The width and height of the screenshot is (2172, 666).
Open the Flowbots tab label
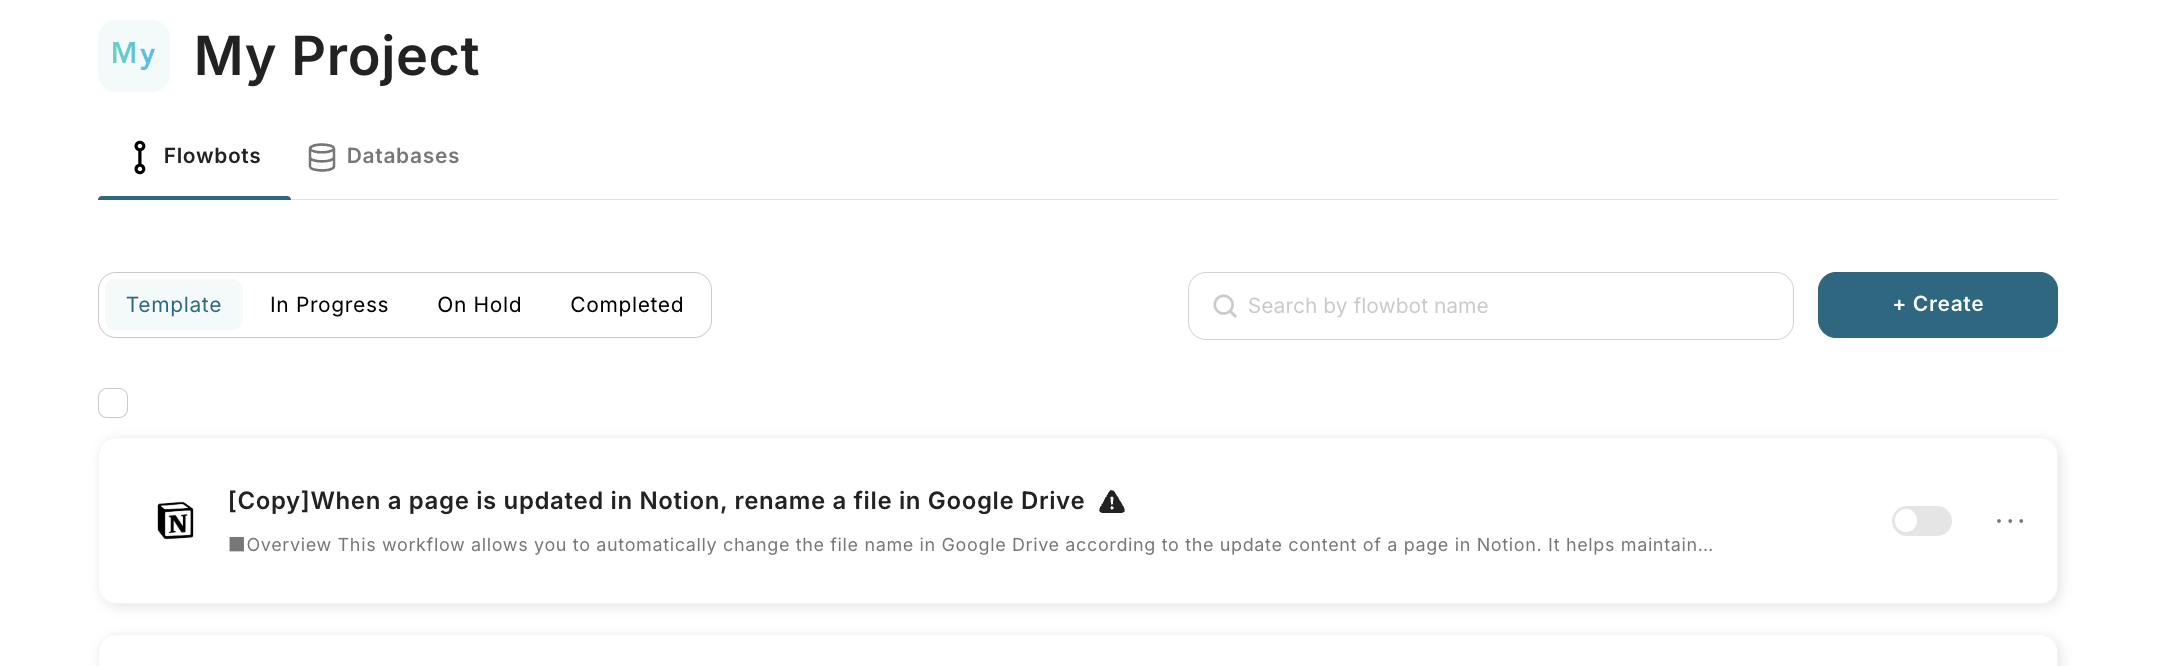pyautogui.click(x=212, y=156)
